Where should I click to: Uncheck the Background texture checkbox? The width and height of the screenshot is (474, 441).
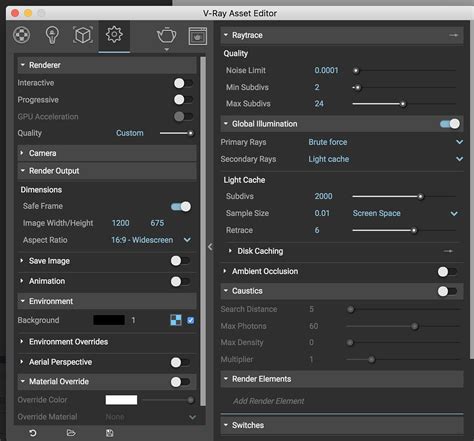pyautogui.click(x=191, y=320)
